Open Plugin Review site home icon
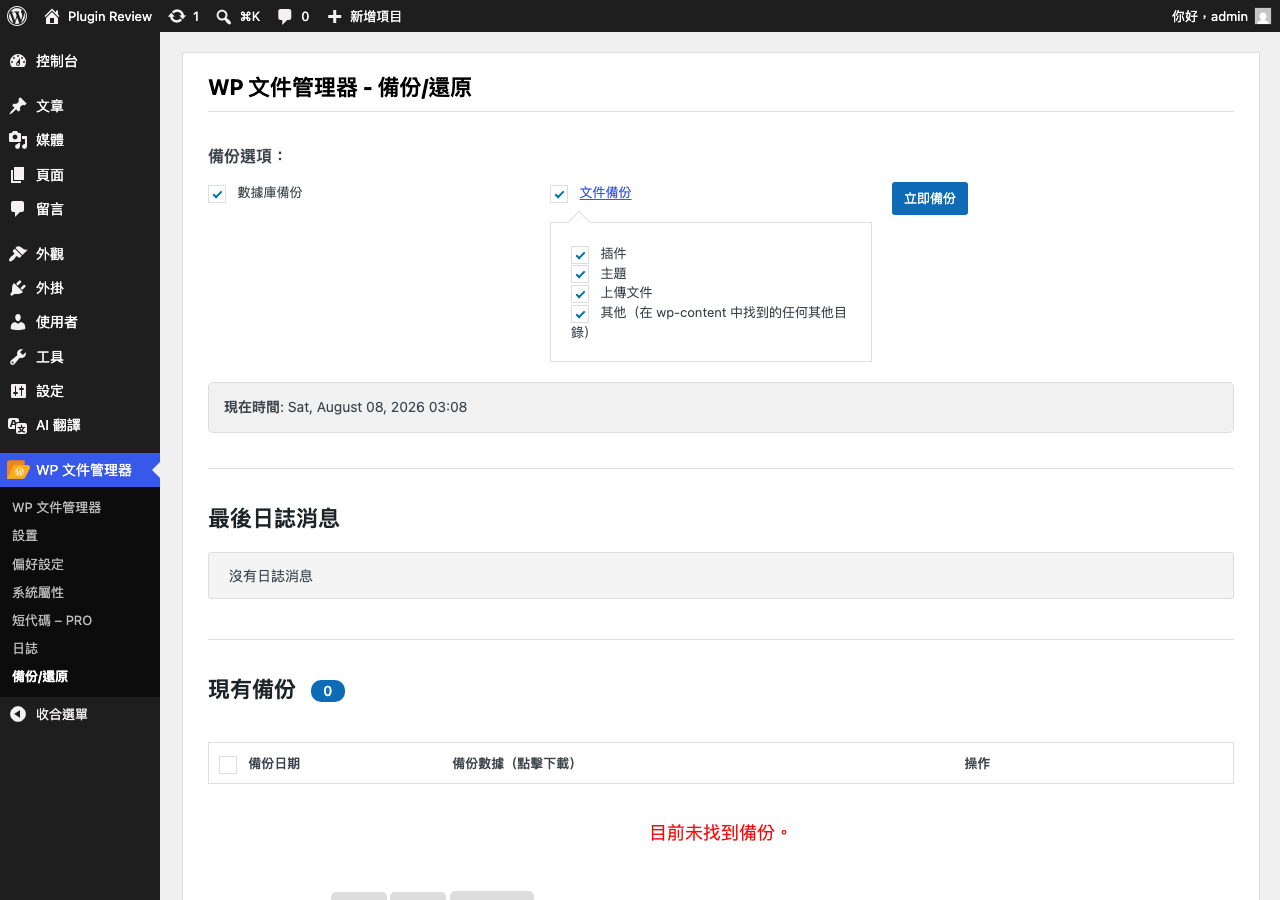This screenshot has height=900, width=1280. click(x=52, y=16)
